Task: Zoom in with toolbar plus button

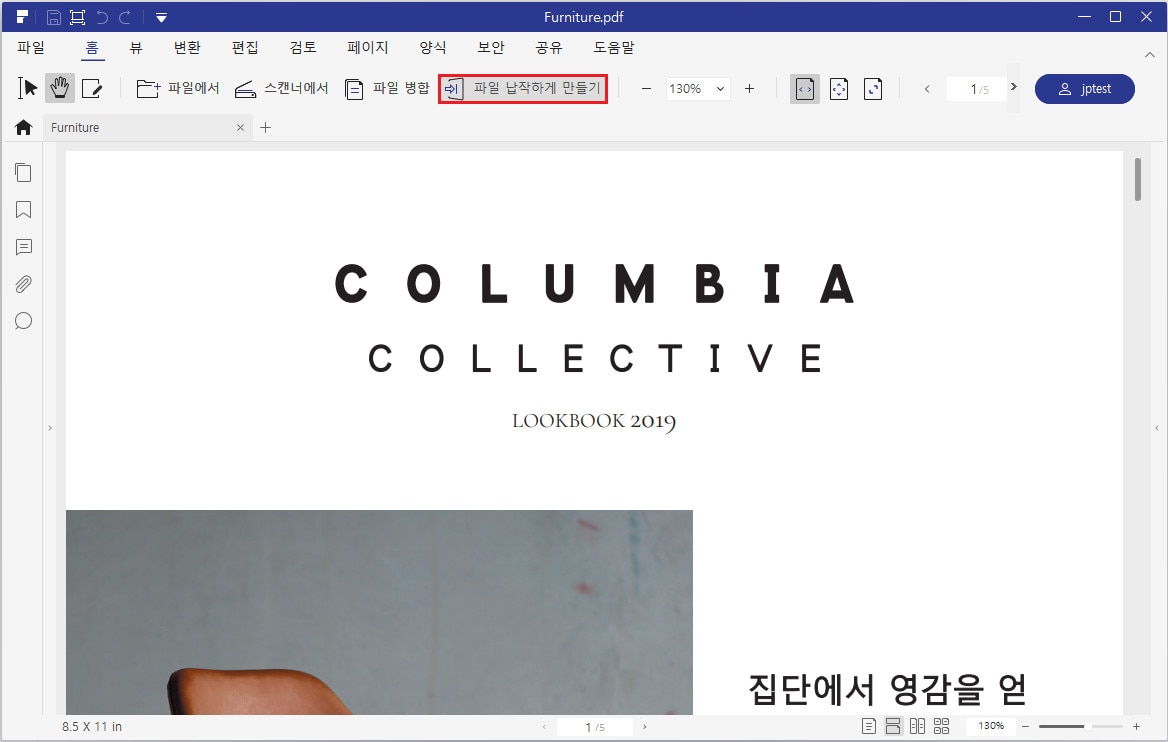Action: pyautogui.click(x=749, y=89)
